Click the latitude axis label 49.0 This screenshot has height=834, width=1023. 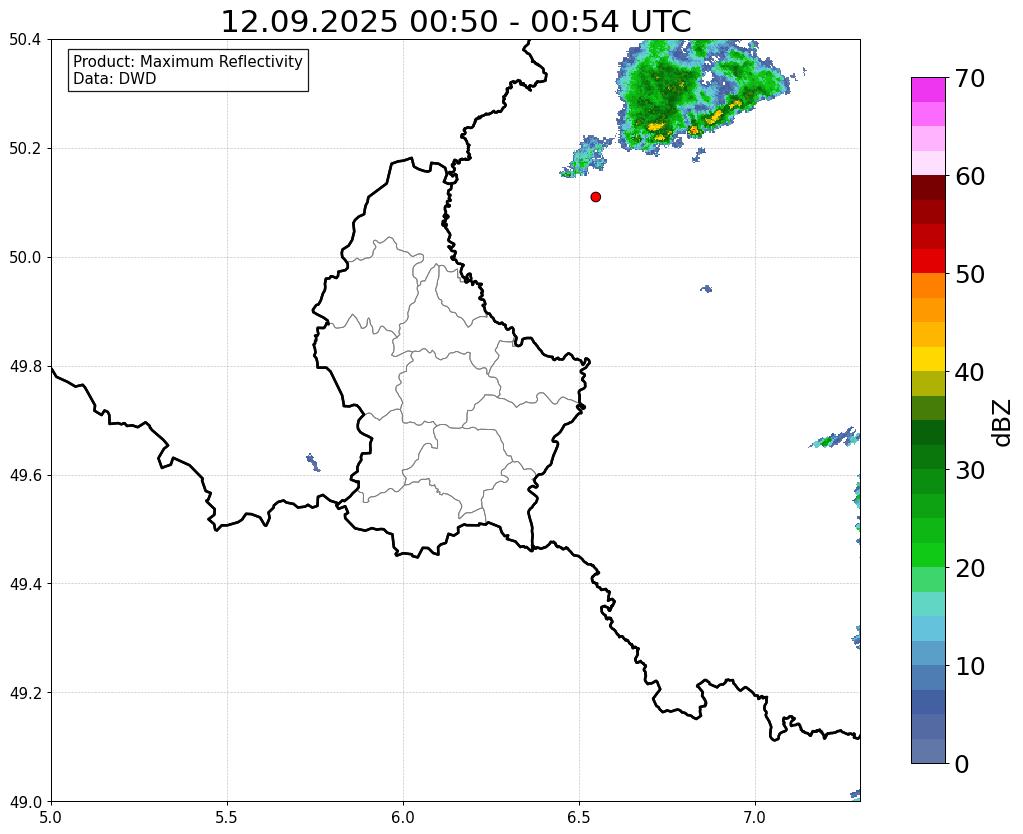[25, 801]
